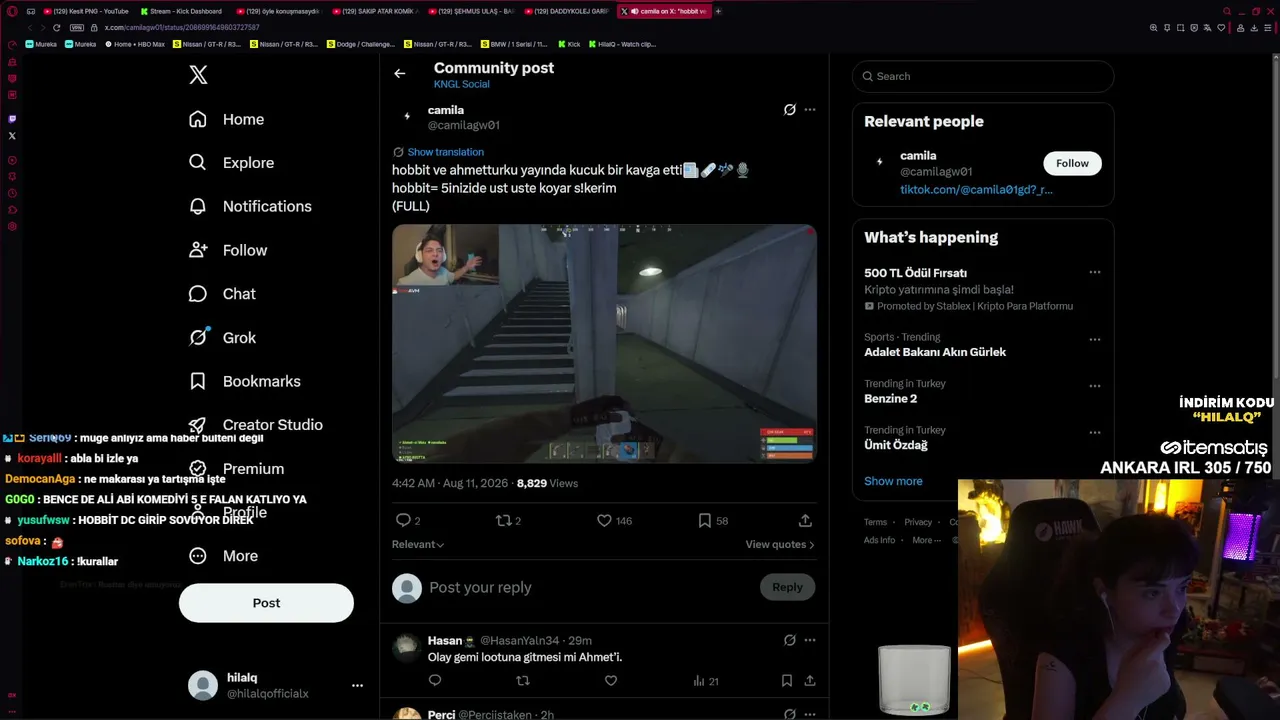Open Bookmarks in the X sidebar

click(x=245, y=381)
